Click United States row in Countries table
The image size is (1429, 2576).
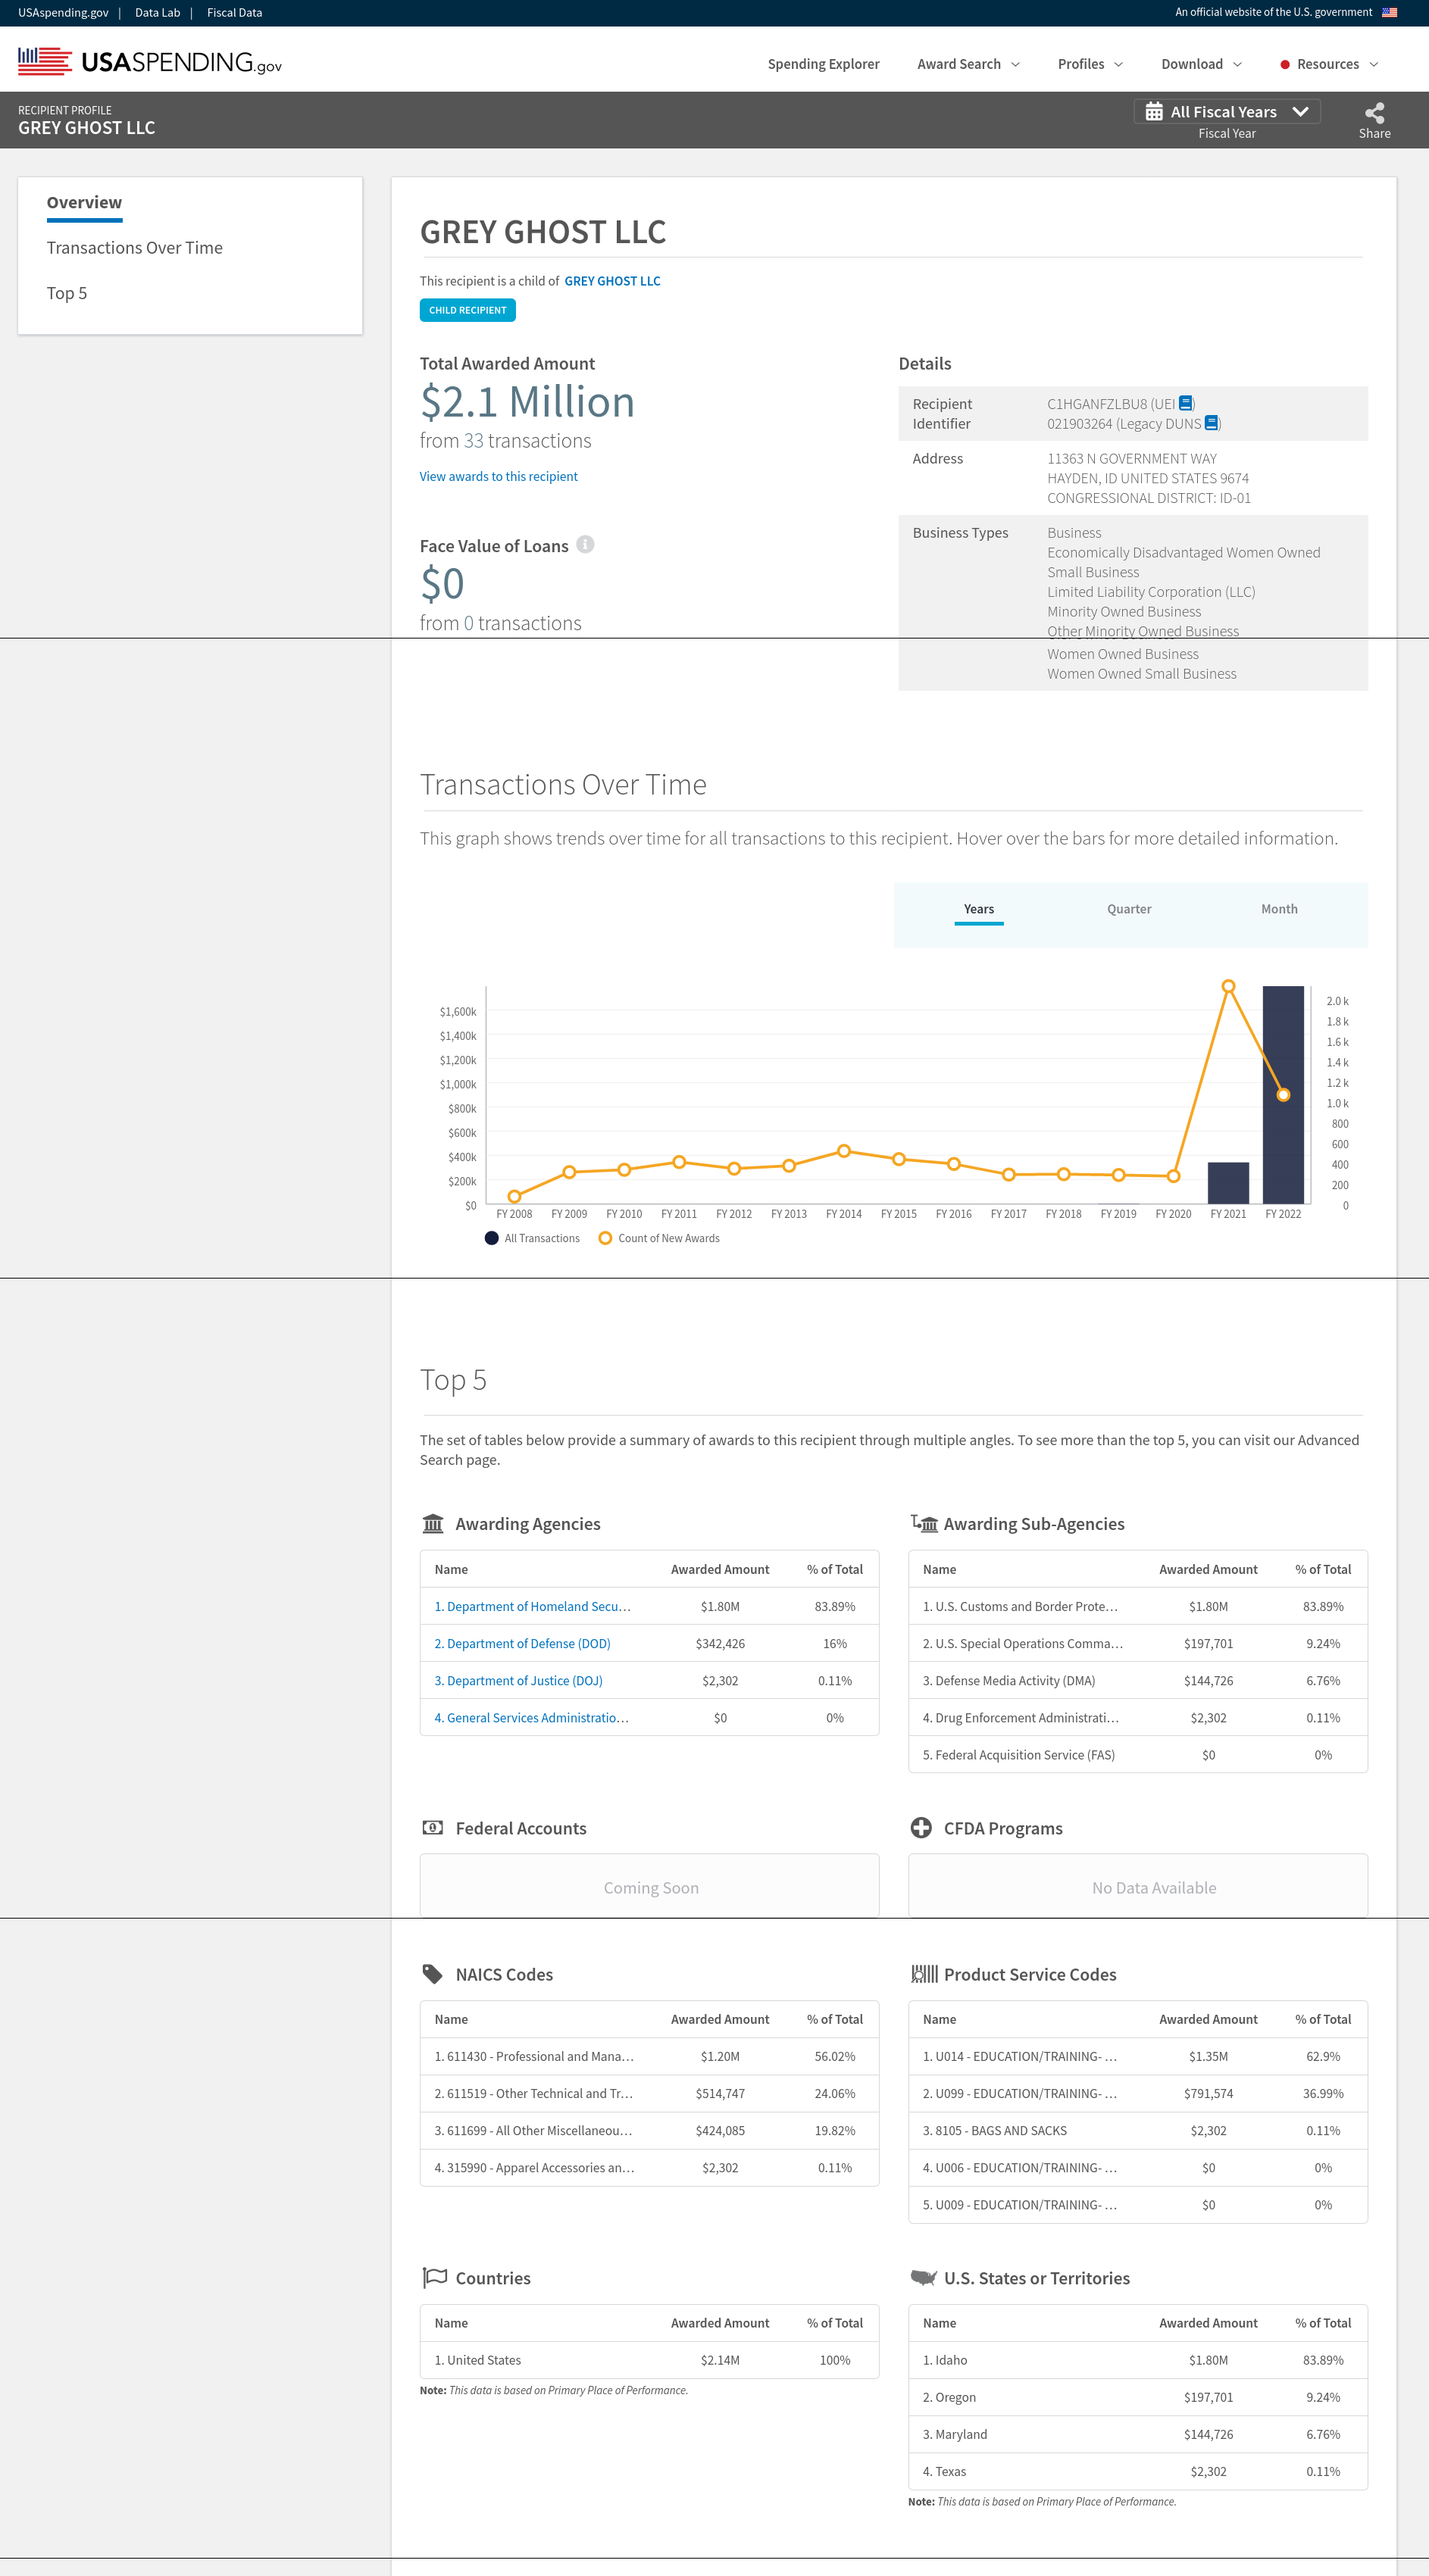649,2360
